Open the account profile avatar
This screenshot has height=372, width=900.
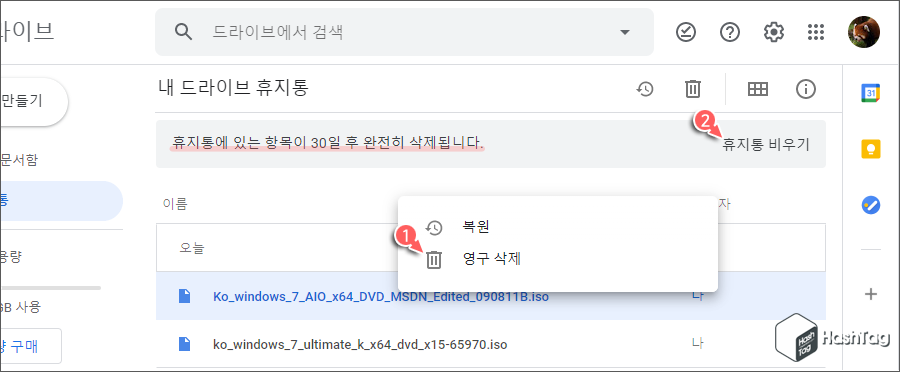click(x=863, y=32)
